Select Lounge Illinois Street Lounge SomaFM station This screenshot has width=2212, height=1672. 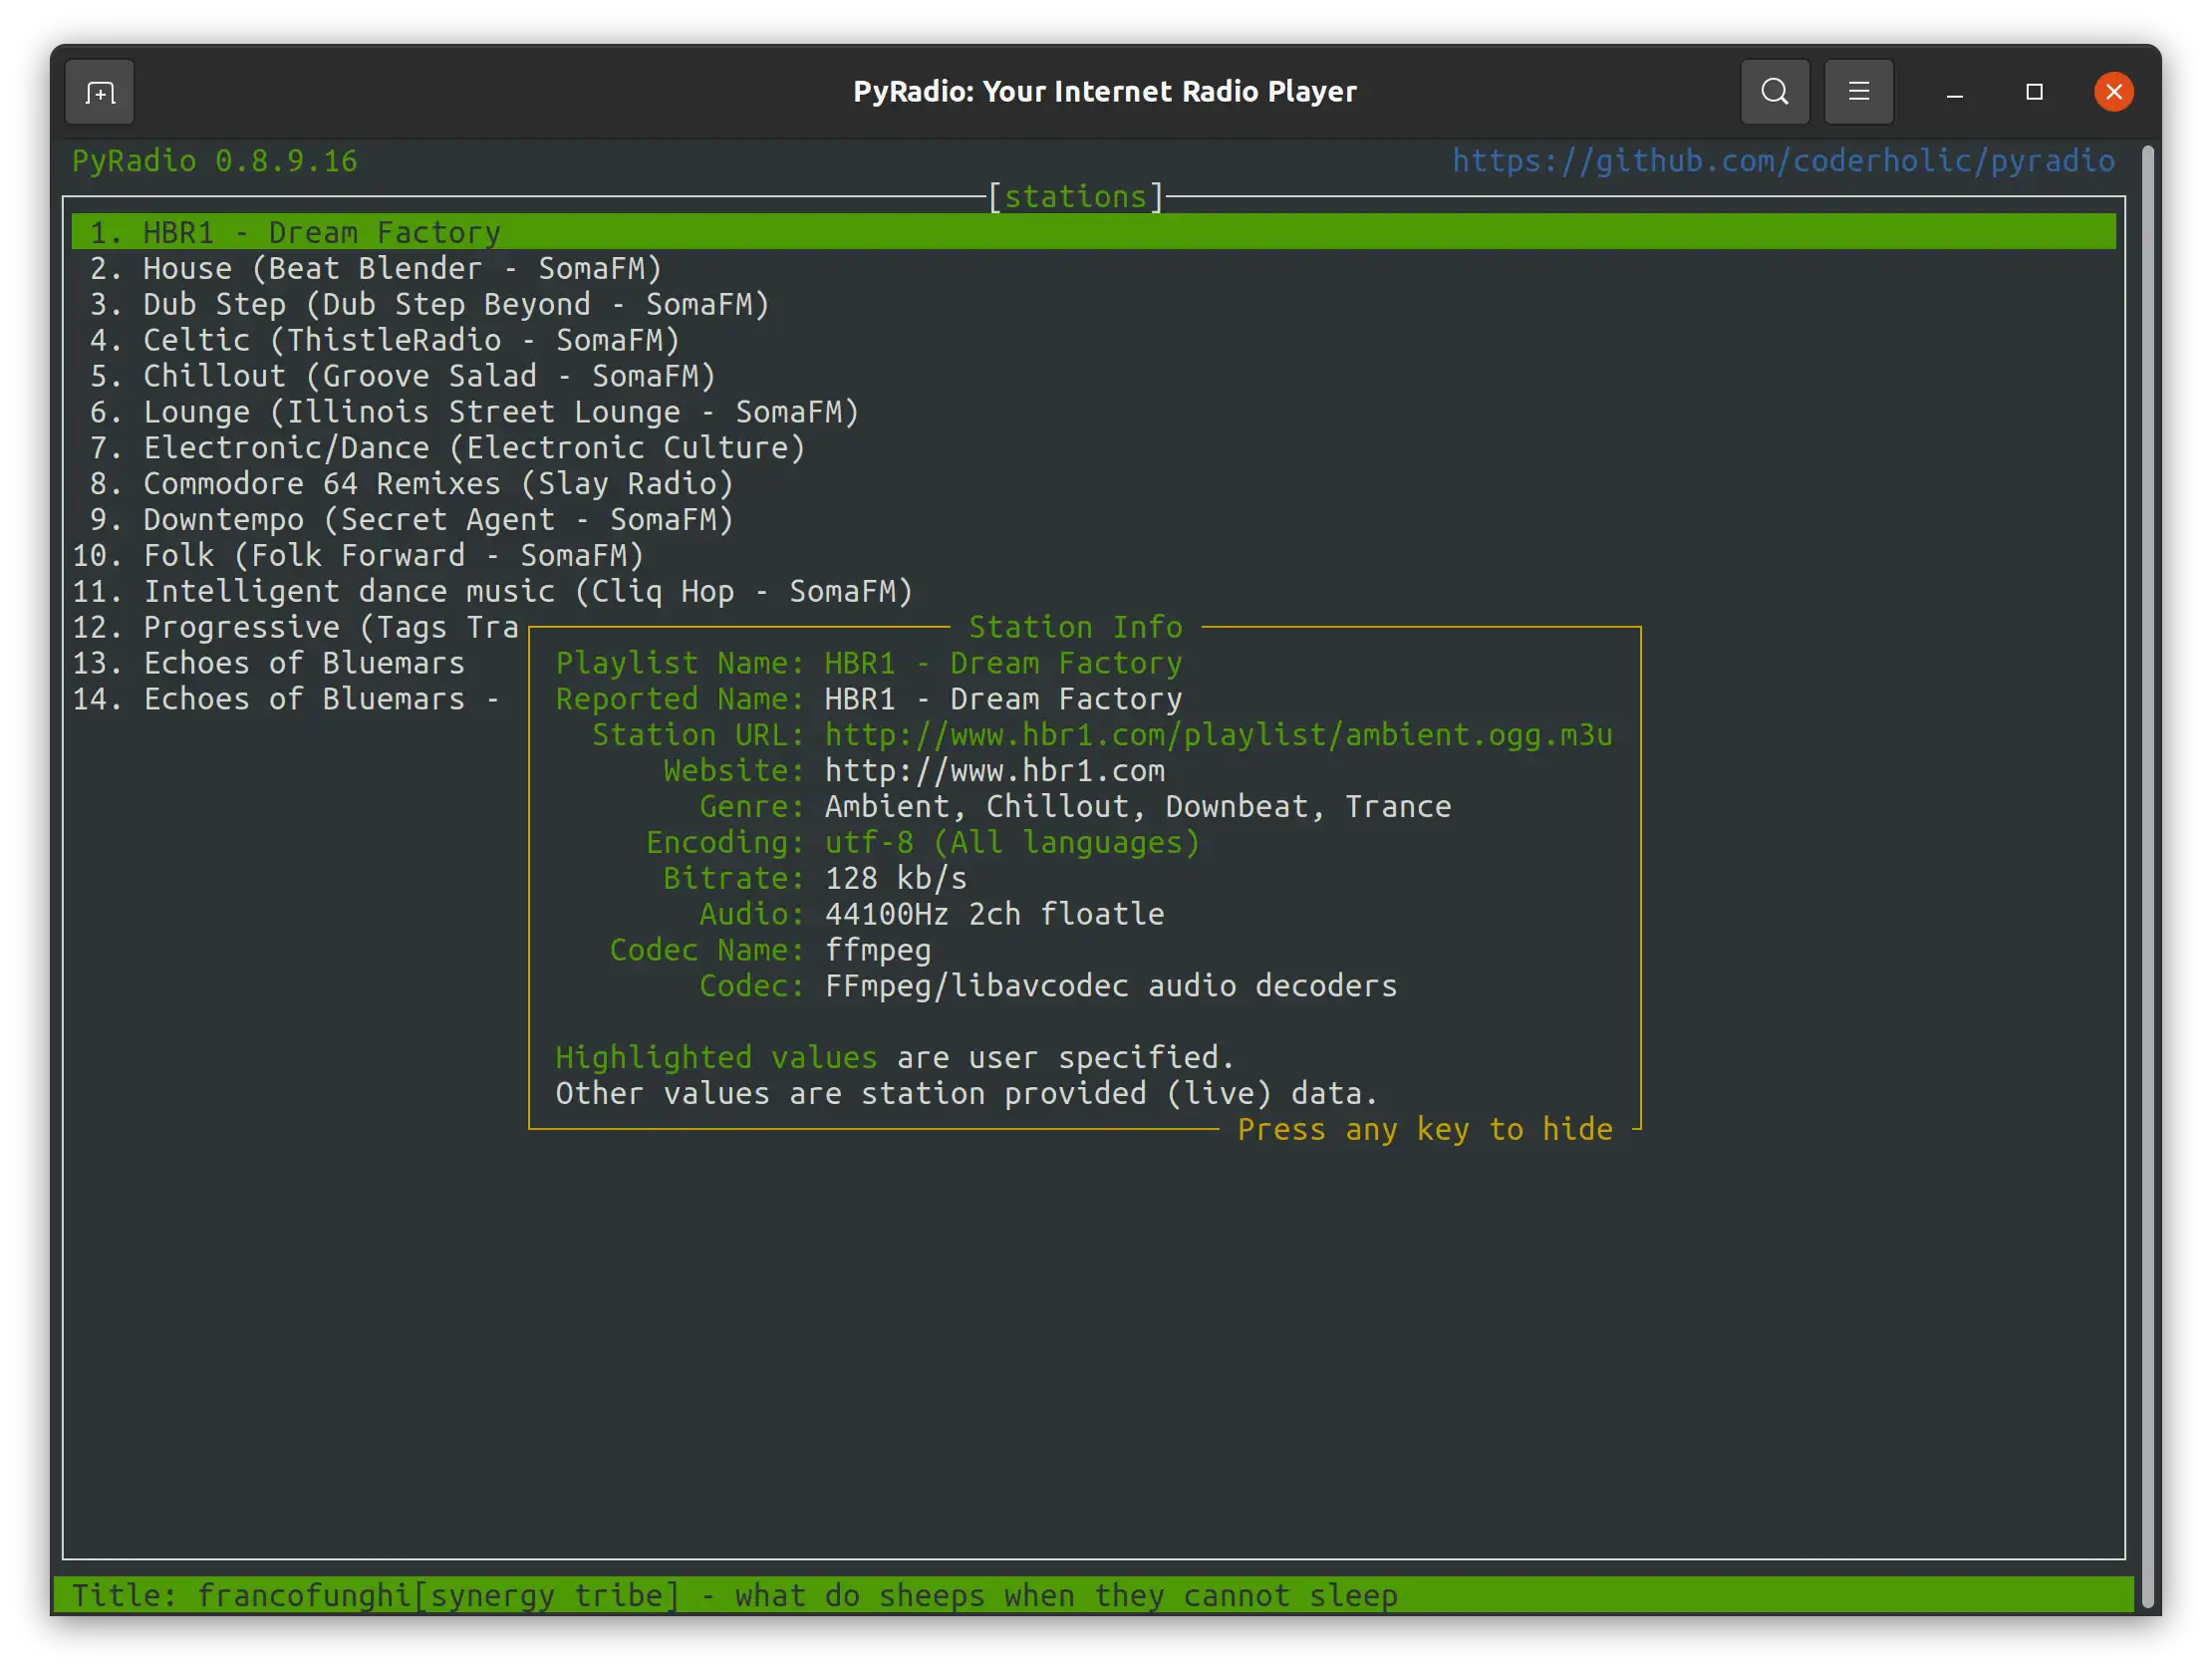point(498,411)
